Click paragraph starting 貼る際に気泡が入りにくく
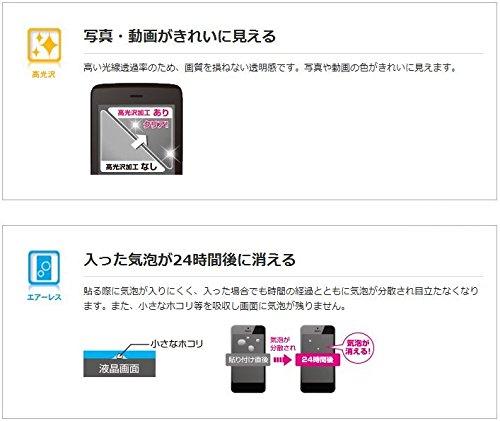Screen dimensions: 500x421 pos(281,298)
